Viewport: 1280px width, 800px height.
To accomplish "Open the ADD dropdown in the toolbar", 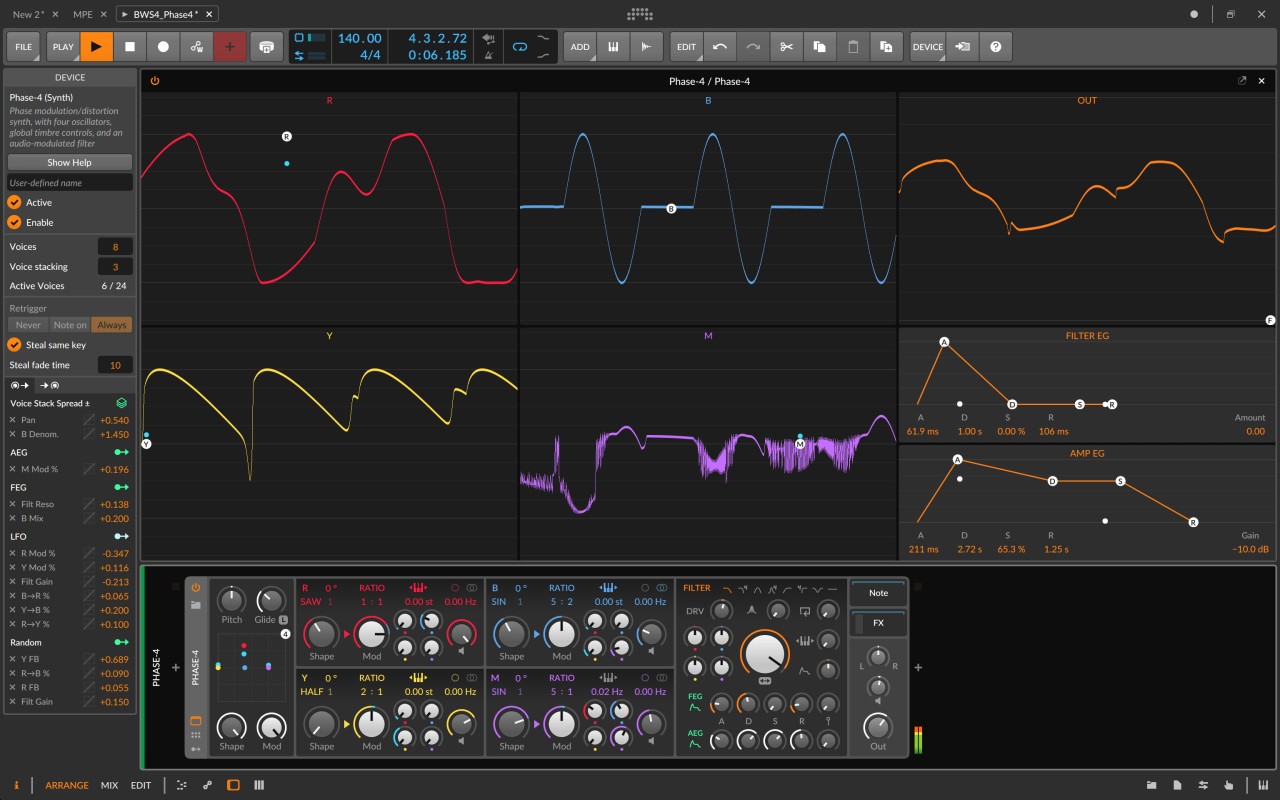I will pos(580,46).
